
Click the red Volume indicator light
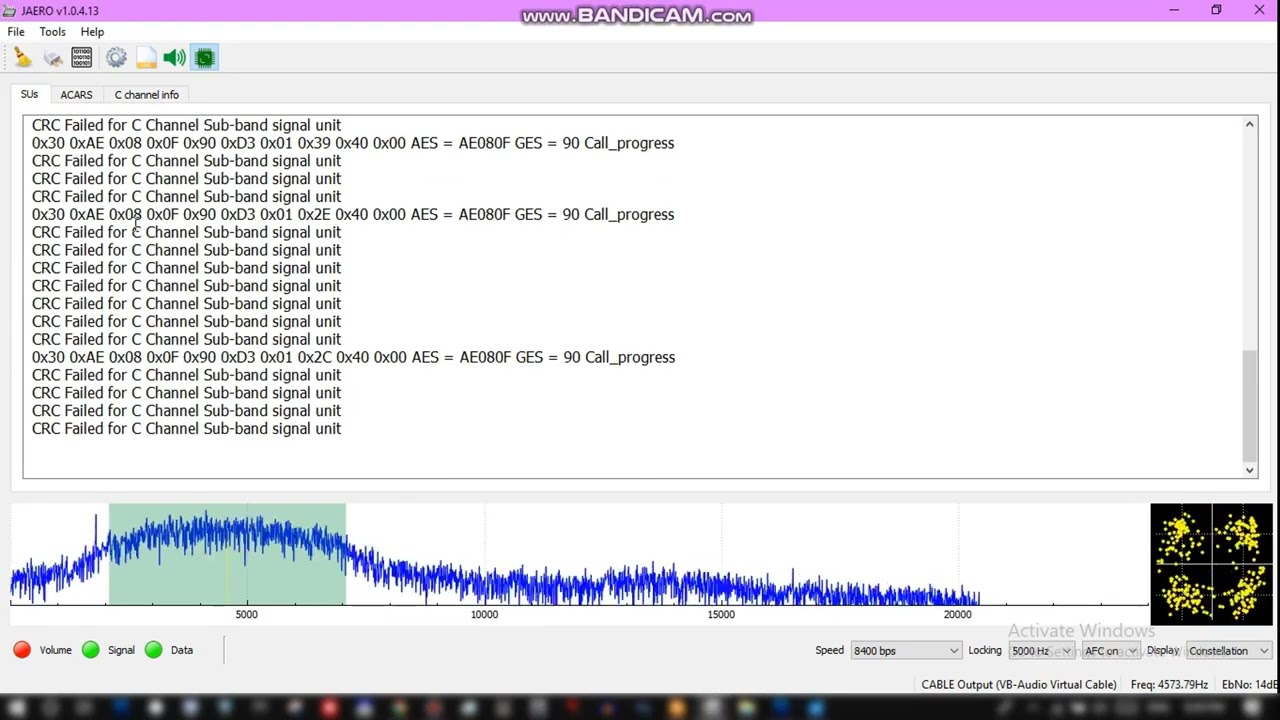point(22,650)
